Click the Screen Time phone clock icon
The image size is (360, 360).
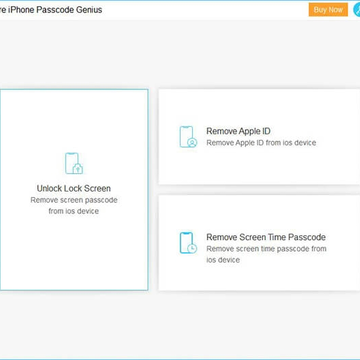click(x=188, y=243)
